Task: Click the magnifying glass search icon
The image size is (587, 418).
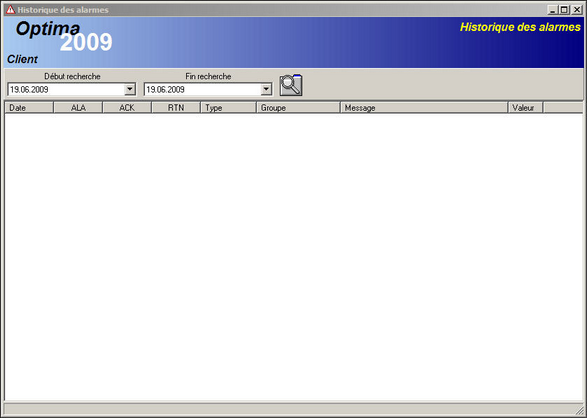Action: point(291,85)
